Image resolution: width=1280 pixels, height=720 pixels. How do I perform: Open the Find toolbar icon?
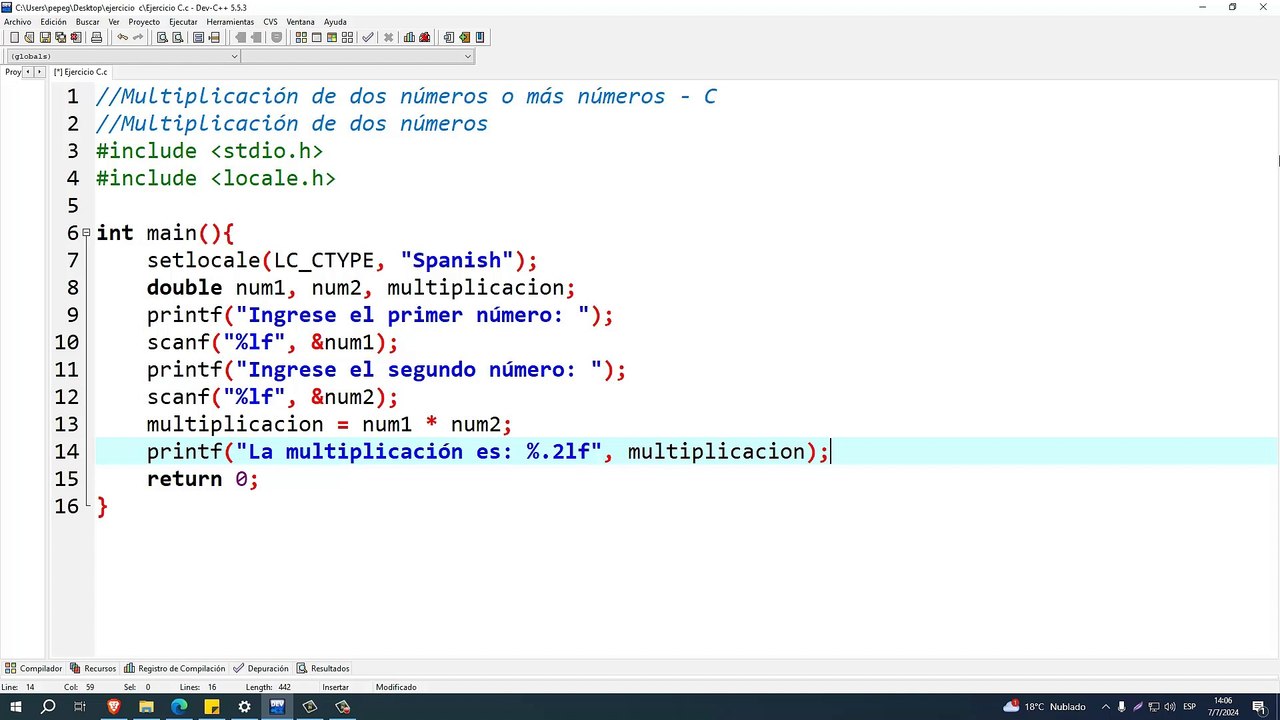162,37
